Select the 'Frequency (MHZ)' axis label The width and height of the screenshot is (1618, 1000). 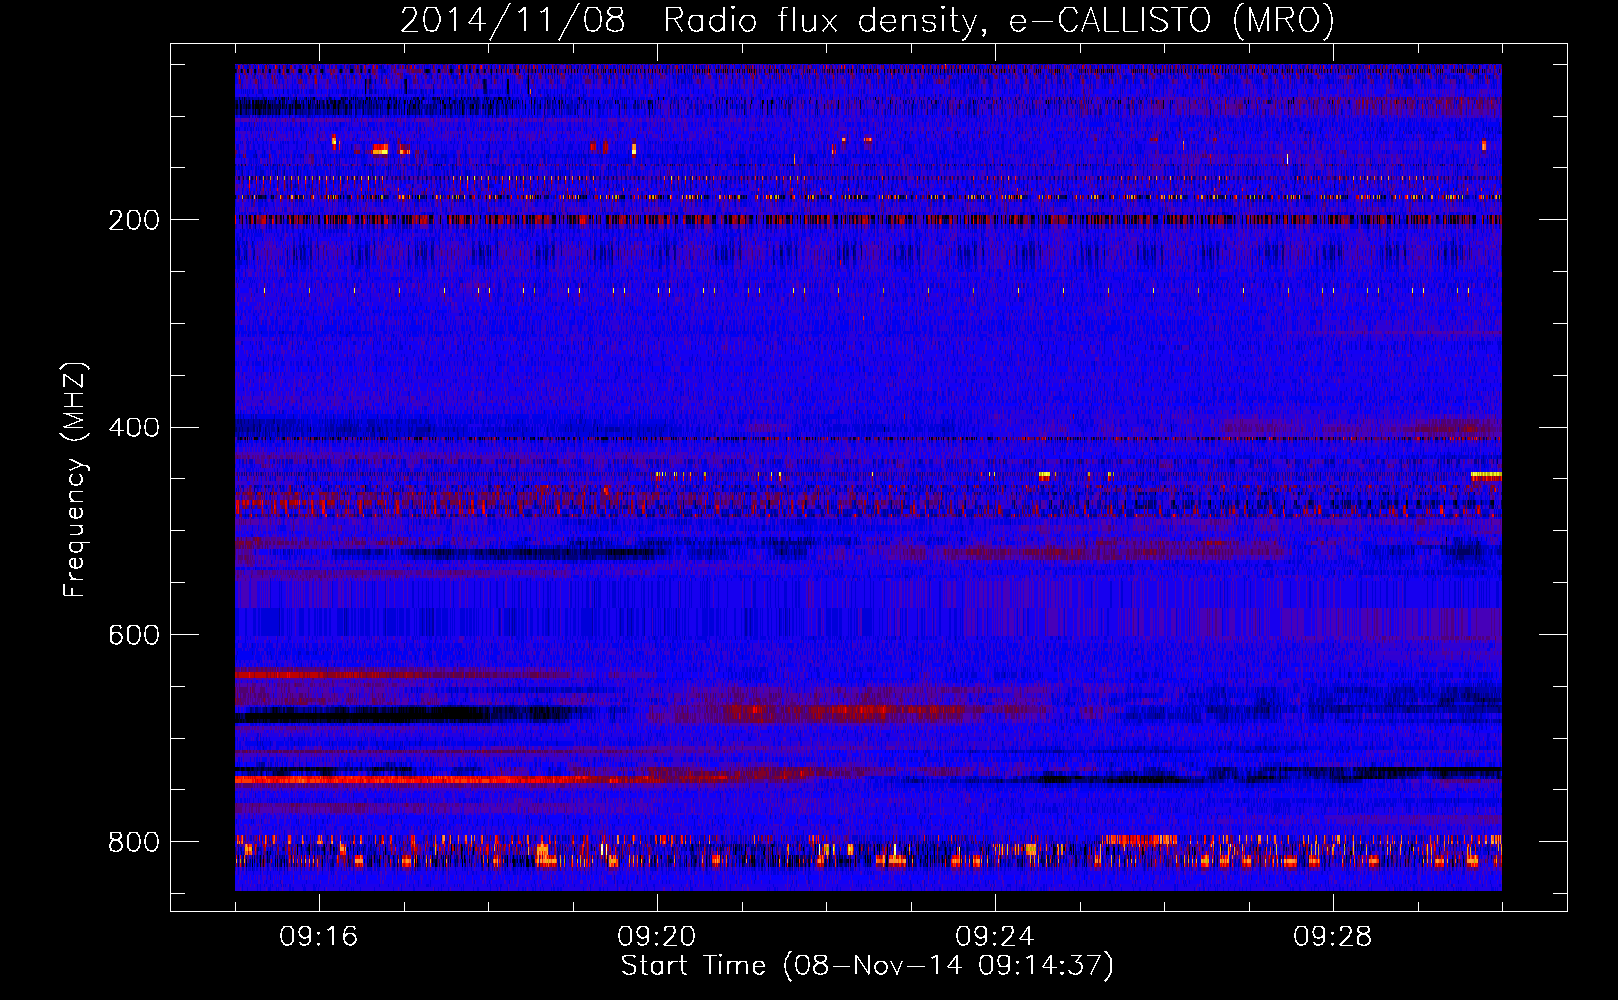click(75, 479)
